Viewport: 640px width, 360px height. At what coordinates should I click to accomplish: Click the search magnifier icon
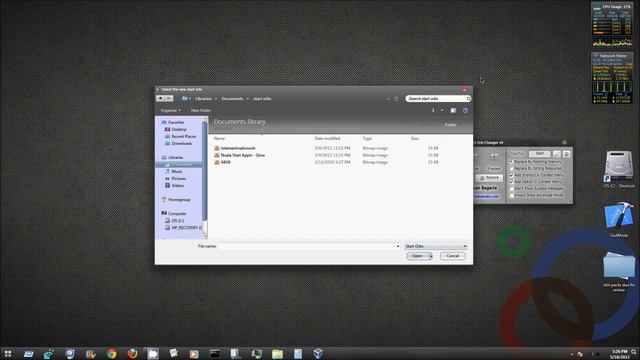pyautogui.click(x=468, y=99)
